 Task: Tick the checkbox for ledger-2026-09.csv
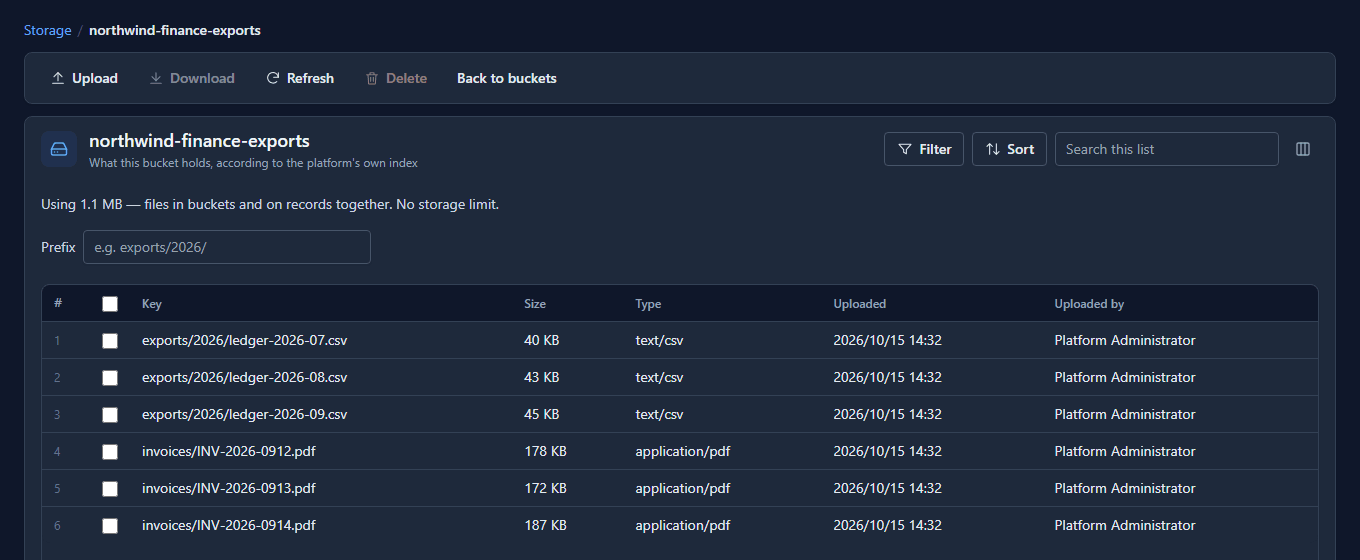click(110, 415)
